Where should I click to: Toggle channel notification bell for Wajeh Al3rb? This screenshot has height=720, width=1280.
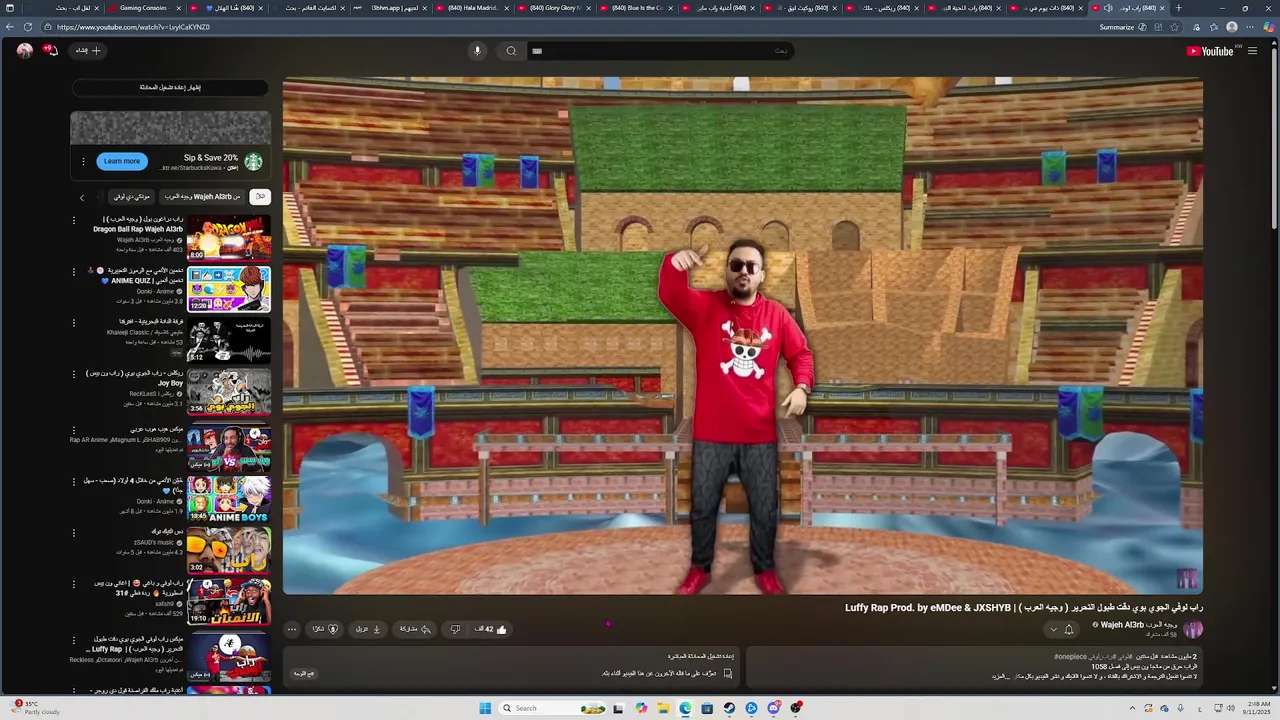click(1069, 629)
